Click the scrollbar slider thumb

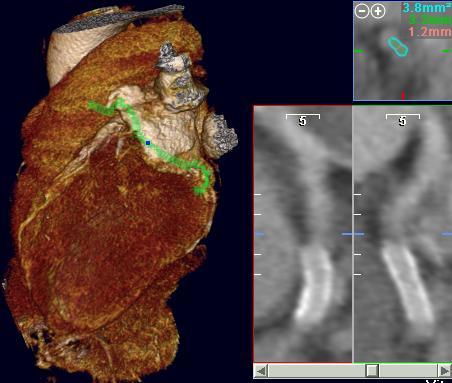pos(372,371)
